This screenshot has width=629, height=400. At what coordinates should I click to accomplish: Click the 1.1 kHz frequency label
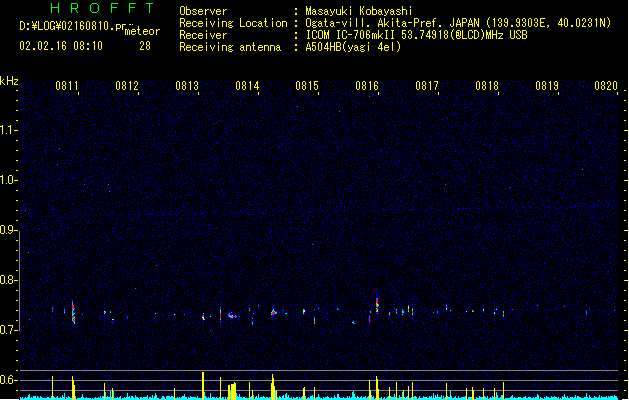click(x=8, y=130)
